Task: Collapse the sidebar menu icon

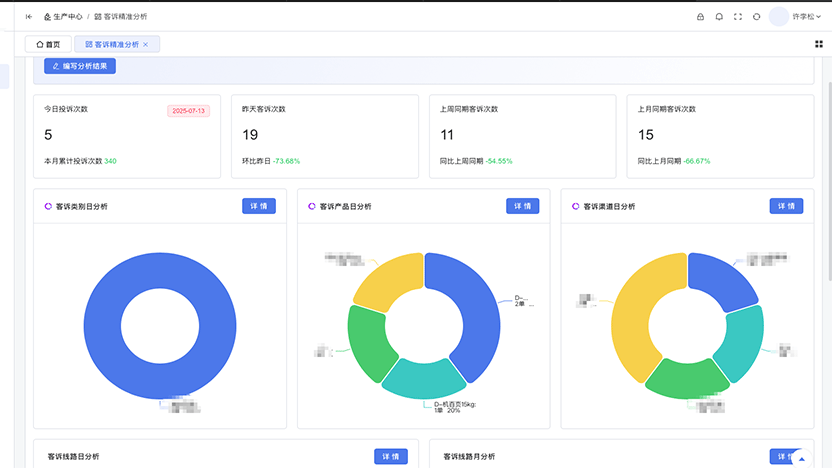Action: pos(29,17)
